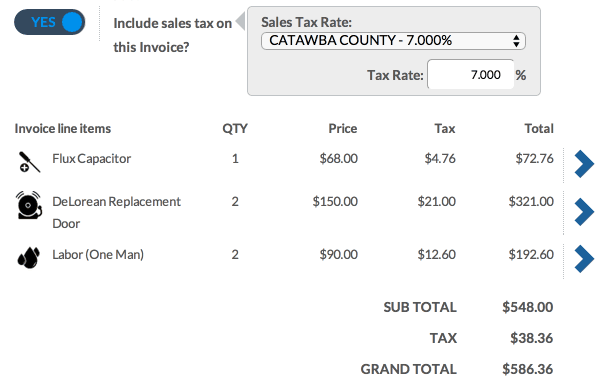Click the $72.76 total for Flux Capacitor
Image resolution: width=615 pixels, height=381 pixels.
coord(535,159)
